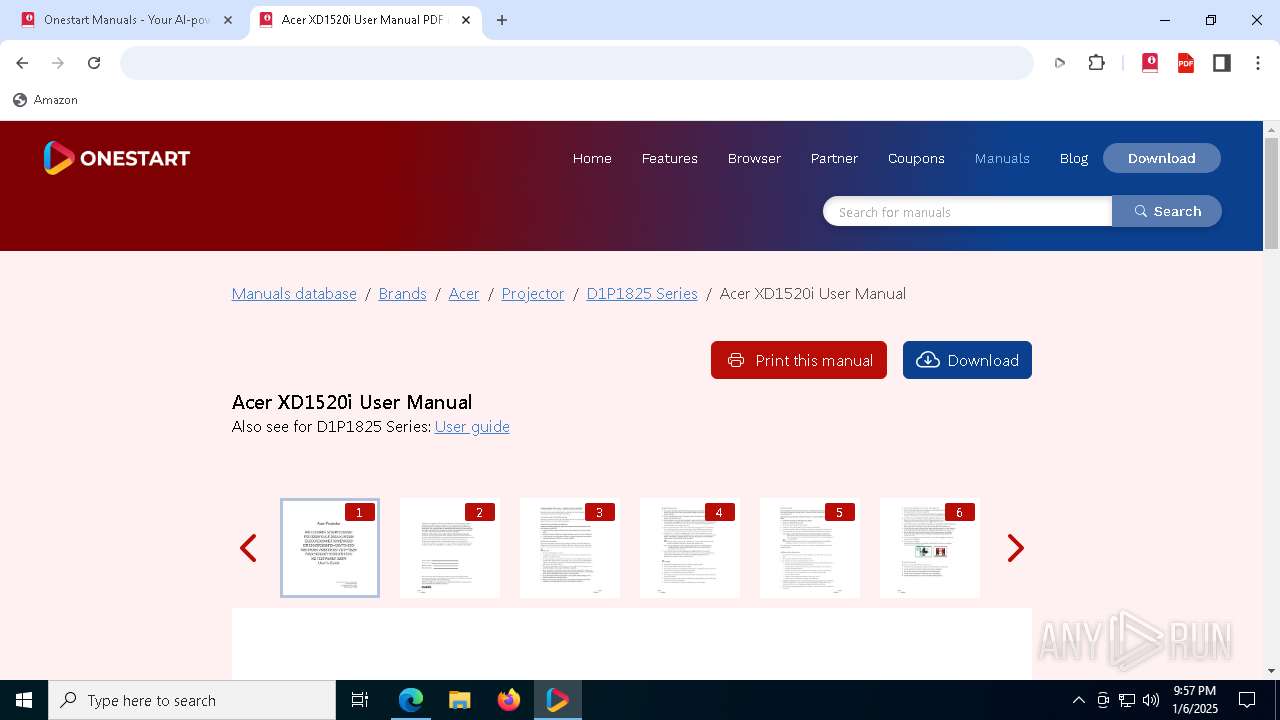The height and width of the screenshot is (720, 1280).
Task: Open the Browser menu item
Action: tap(754, 158)
